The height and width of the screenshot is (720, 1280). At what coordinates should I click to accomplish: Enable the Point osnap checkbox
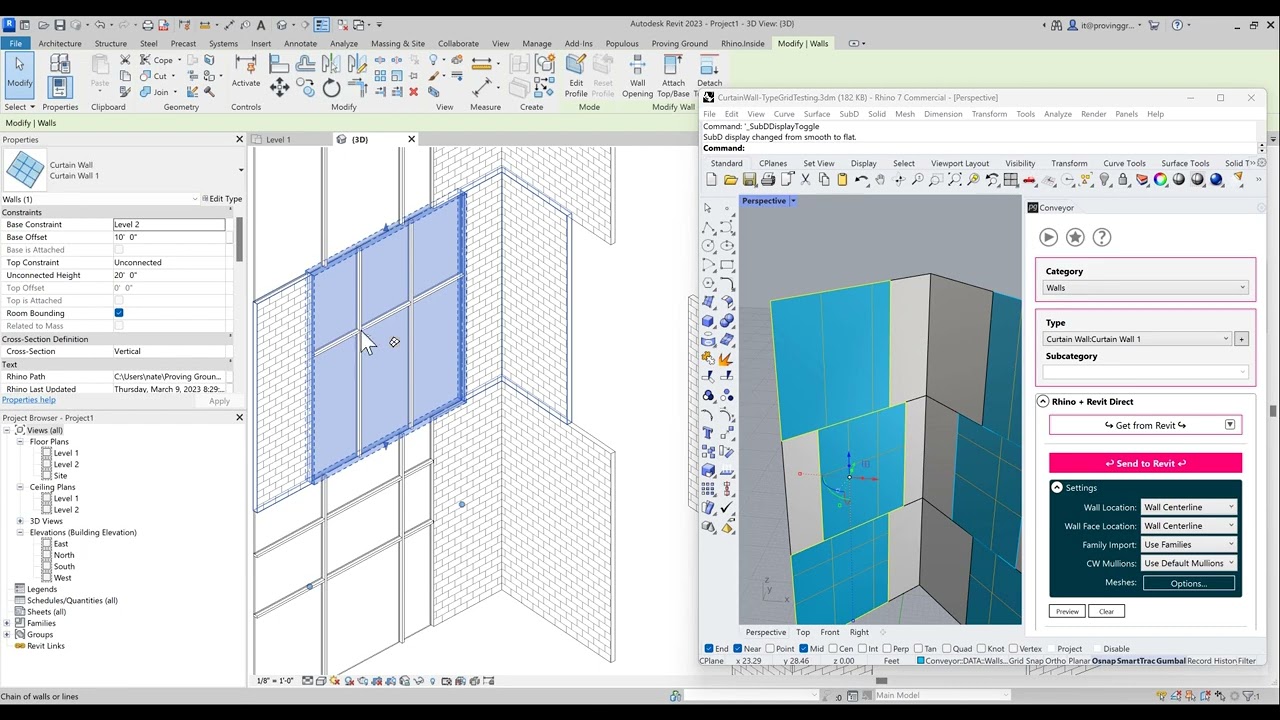[771, 649]
